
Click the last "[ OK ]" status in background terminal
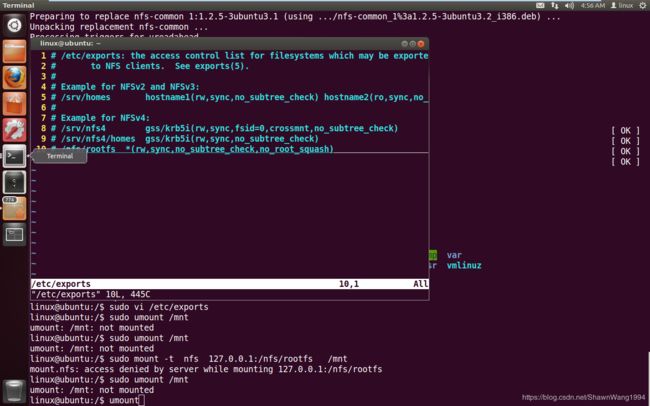click(x=626, y=162)
